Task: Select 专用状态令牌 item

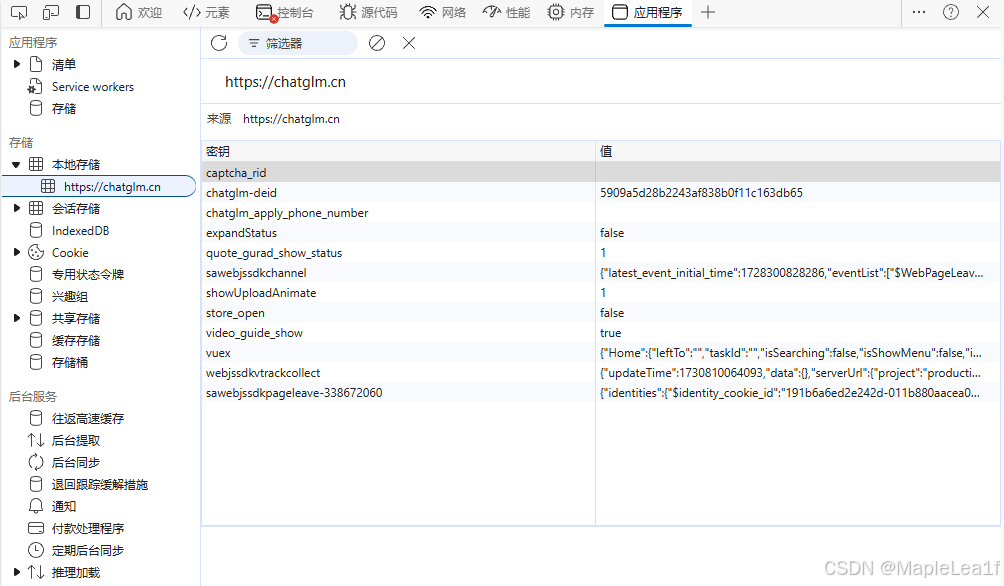Action: (88, 274)
